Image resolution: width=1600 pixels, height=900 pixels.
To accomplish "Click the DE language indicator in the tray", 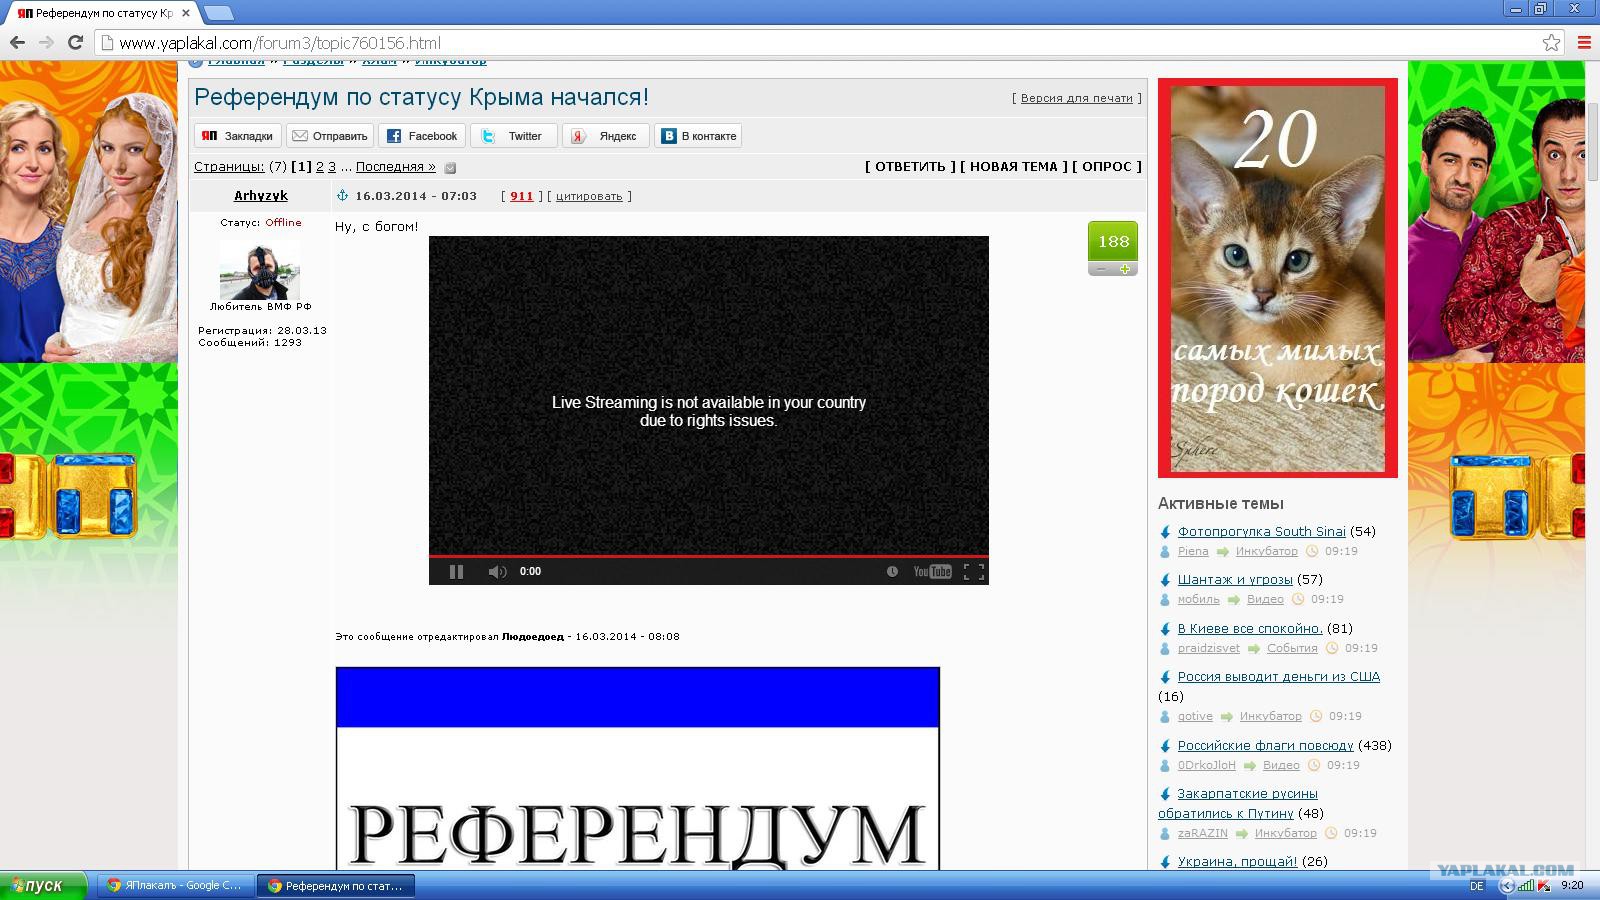I will click(1477, 886).
